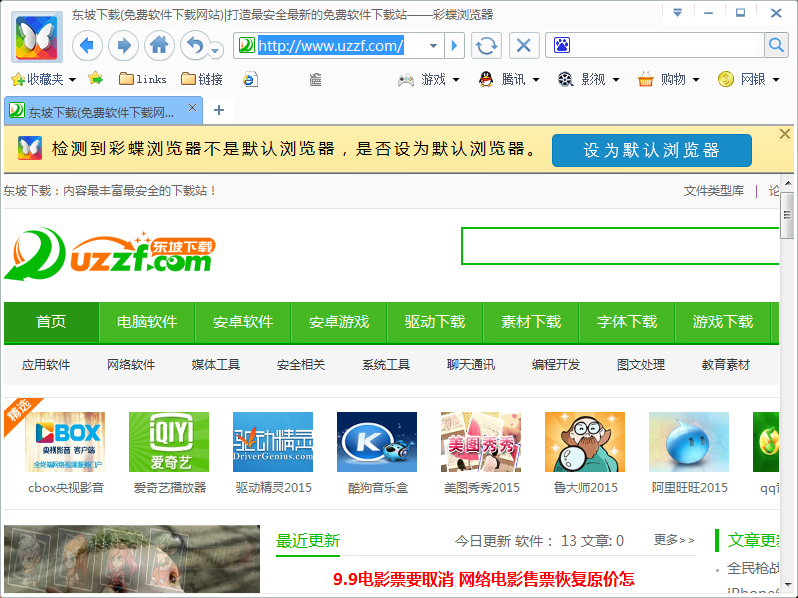Click the browser forward arrow button
Image resolution: width=798 pixels, height=598 pixels.
click(x=123, y=46)
